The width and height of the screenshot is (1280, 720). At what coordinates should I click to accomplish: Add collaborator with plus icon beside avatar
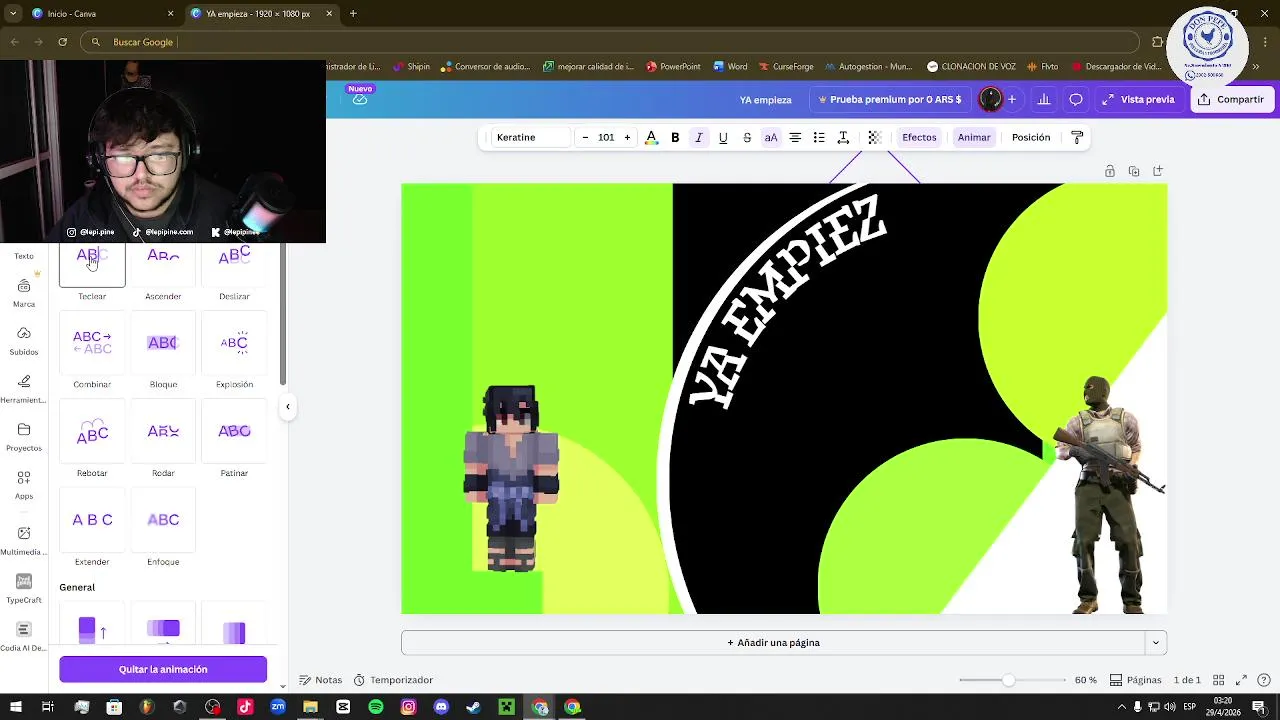(1012, 99)
